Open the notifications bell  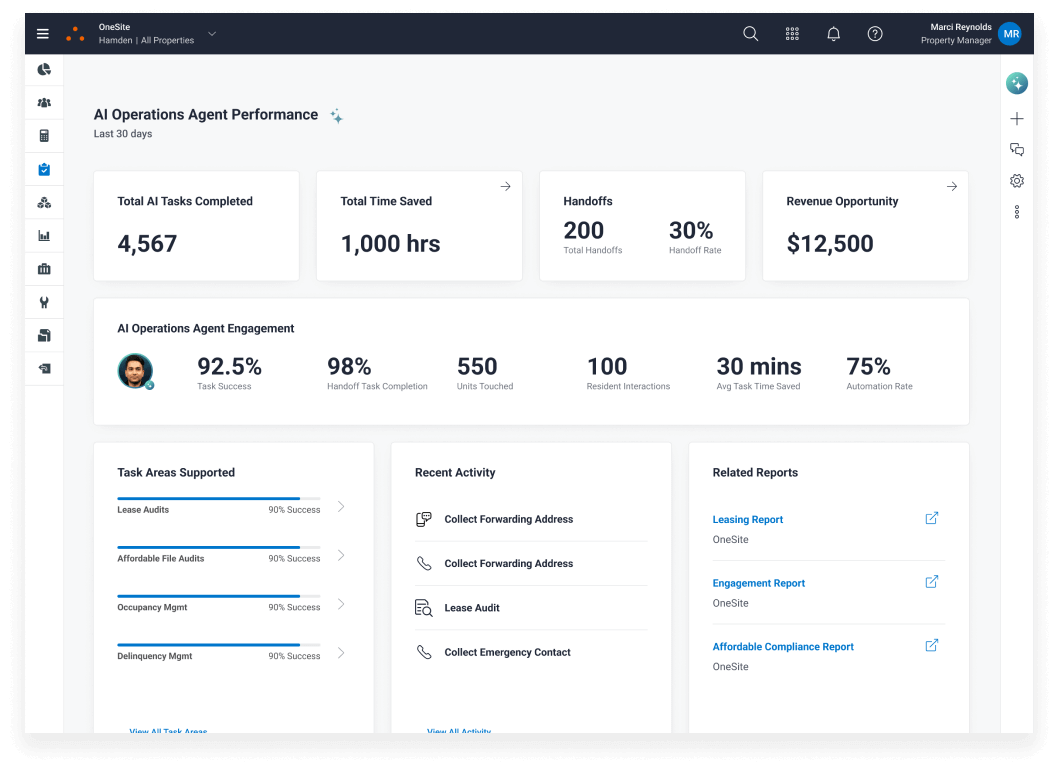point(833,34)
